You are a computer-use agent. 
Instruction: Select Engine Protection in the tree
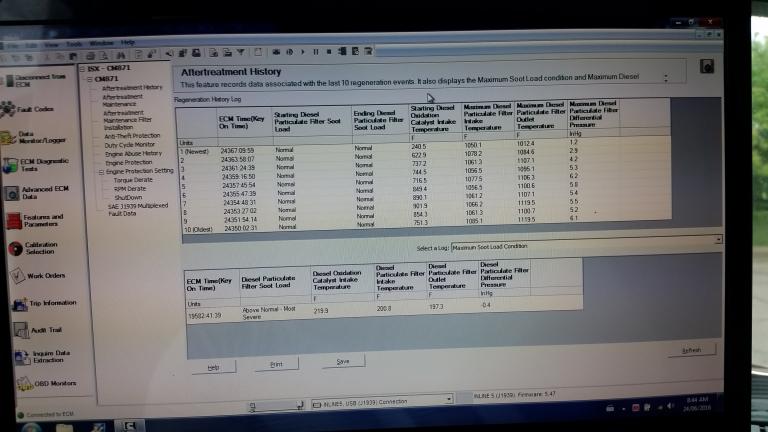[128, 163]
